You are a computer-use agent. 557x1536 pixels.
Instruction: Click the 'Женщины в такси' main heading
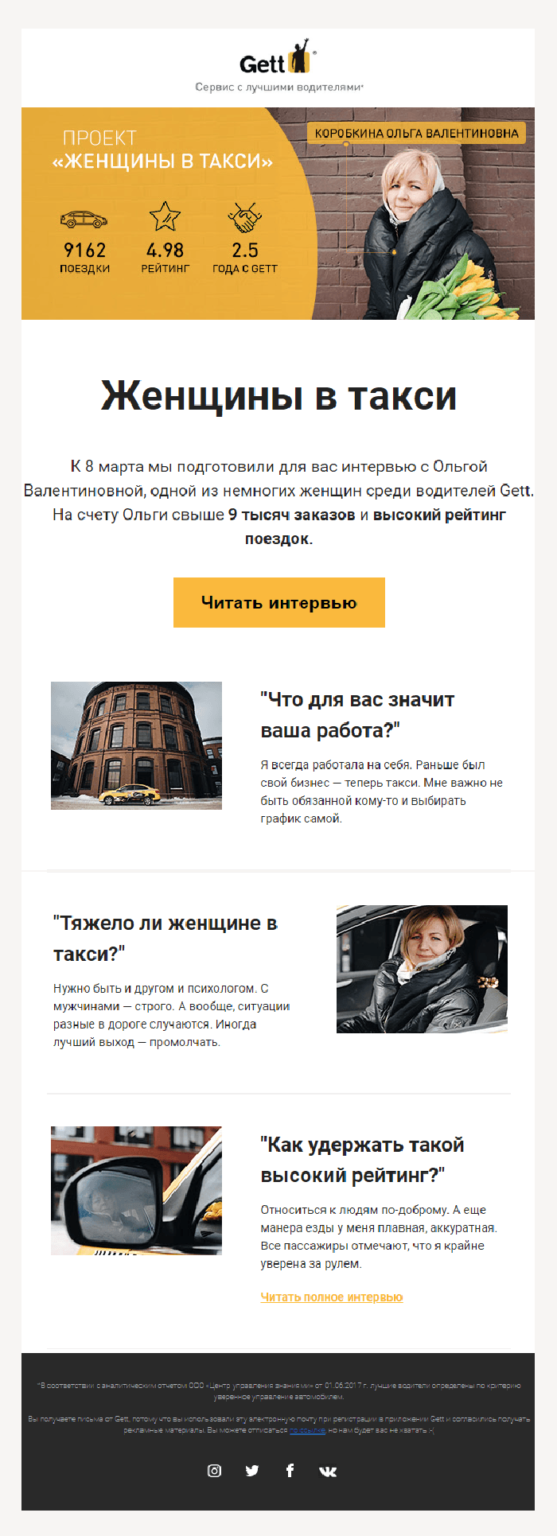coord(279,396)
